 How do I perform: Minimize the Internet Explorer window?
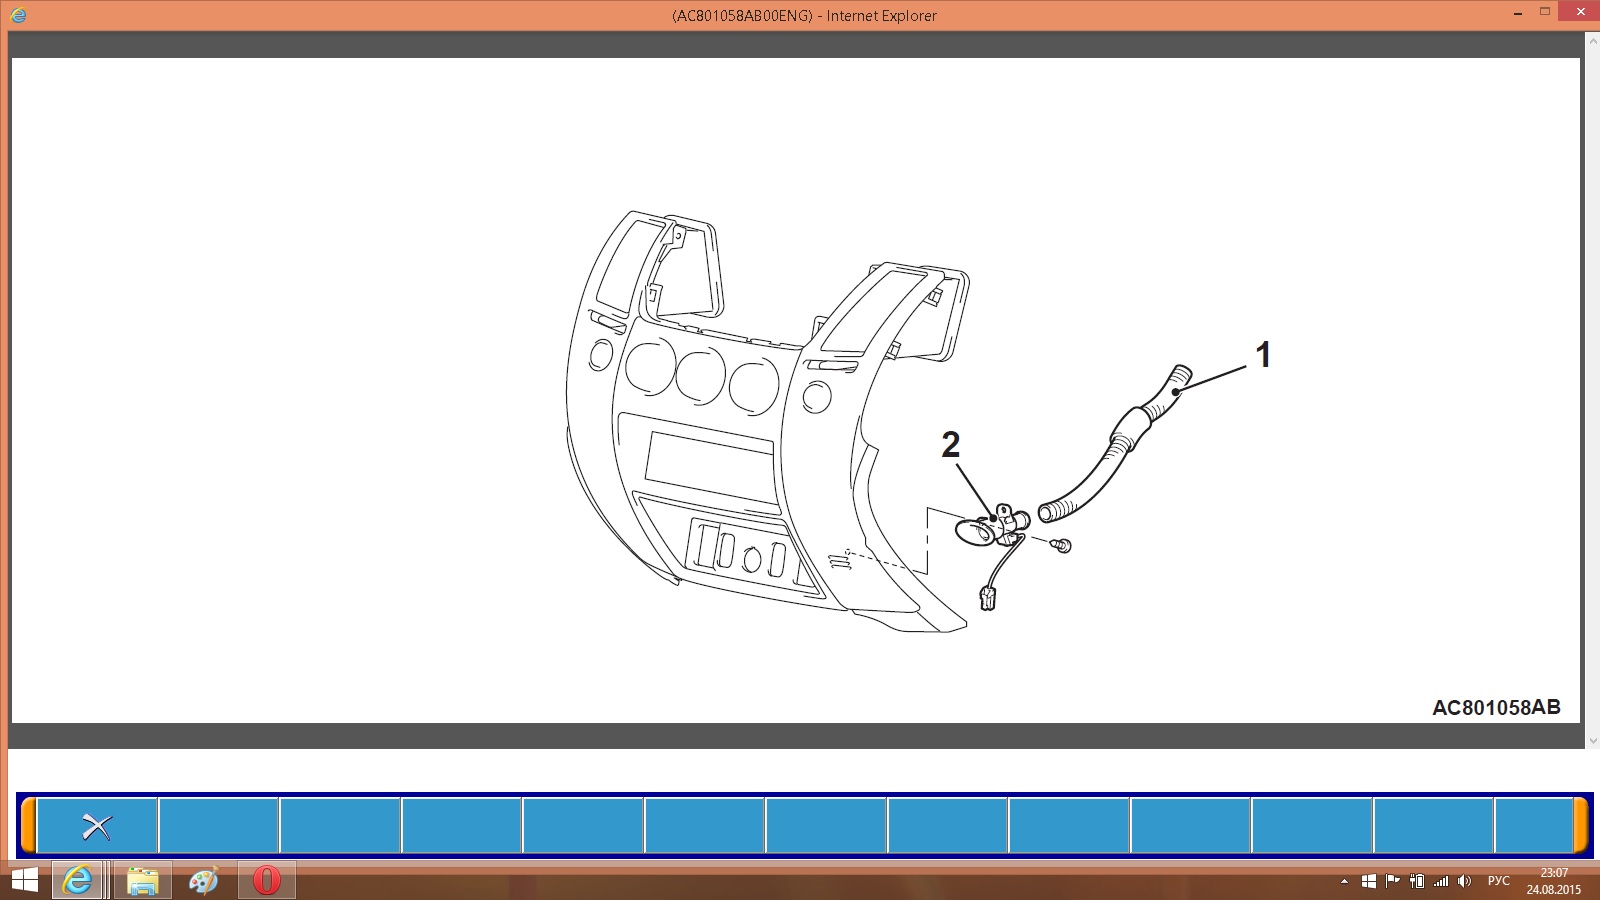[x=1520, y=13]
